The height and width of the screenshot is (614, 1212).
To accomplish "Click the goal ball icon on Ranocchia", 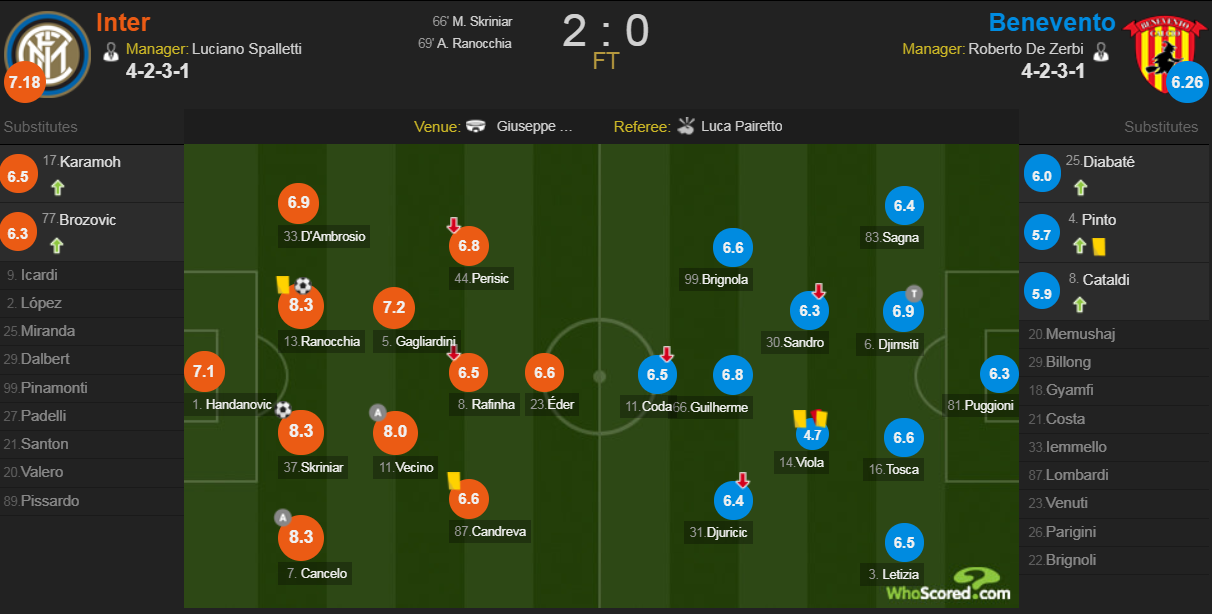I will (303, 285).
